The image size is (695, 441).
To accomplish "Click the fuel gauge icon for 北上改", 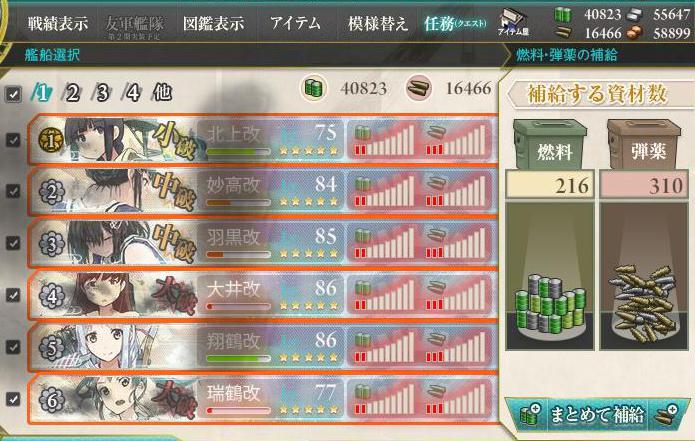I will [363, 132].
